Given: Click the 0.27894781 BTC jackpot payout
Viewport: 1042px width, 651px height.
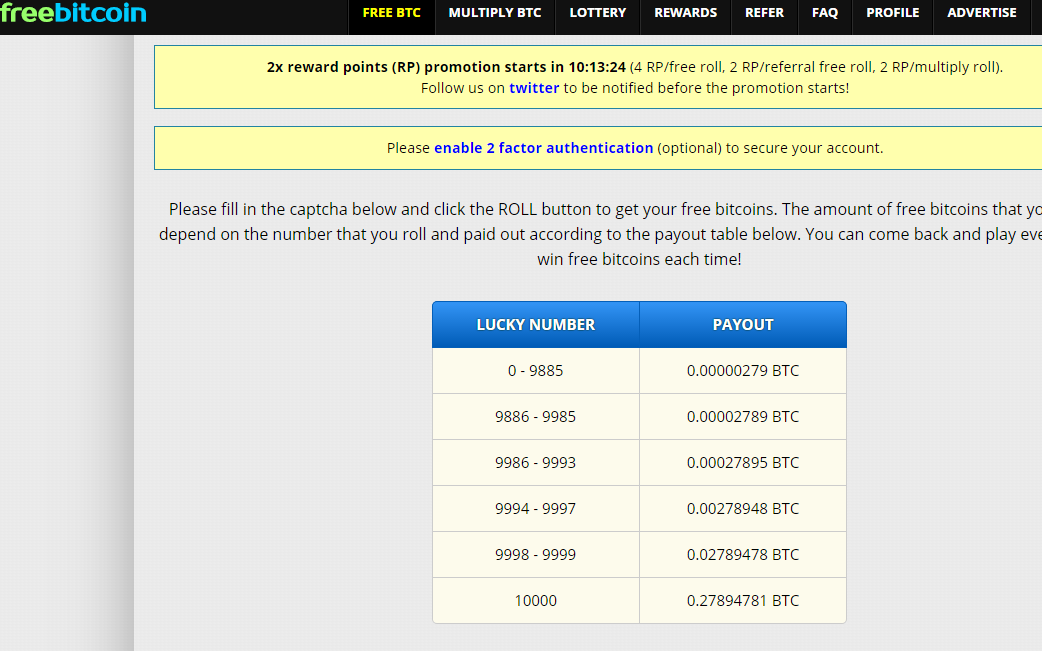Looking at the screenshot, I should 743,601.
